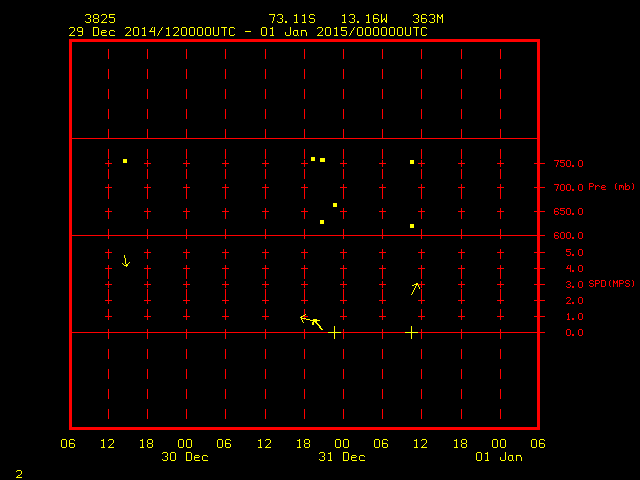Click the 600.0 pressure axis label
Screen dimensions: 640x480
569,236
